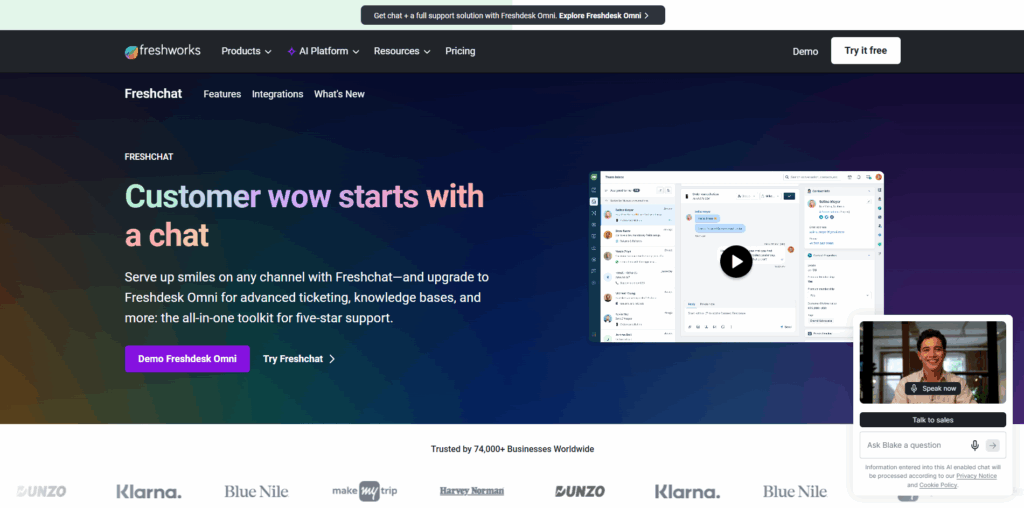Image resolution: width=1024 pixels, height=508 pixels.
Task: Click the Demo link in top navigation
Action: point(805,52)
